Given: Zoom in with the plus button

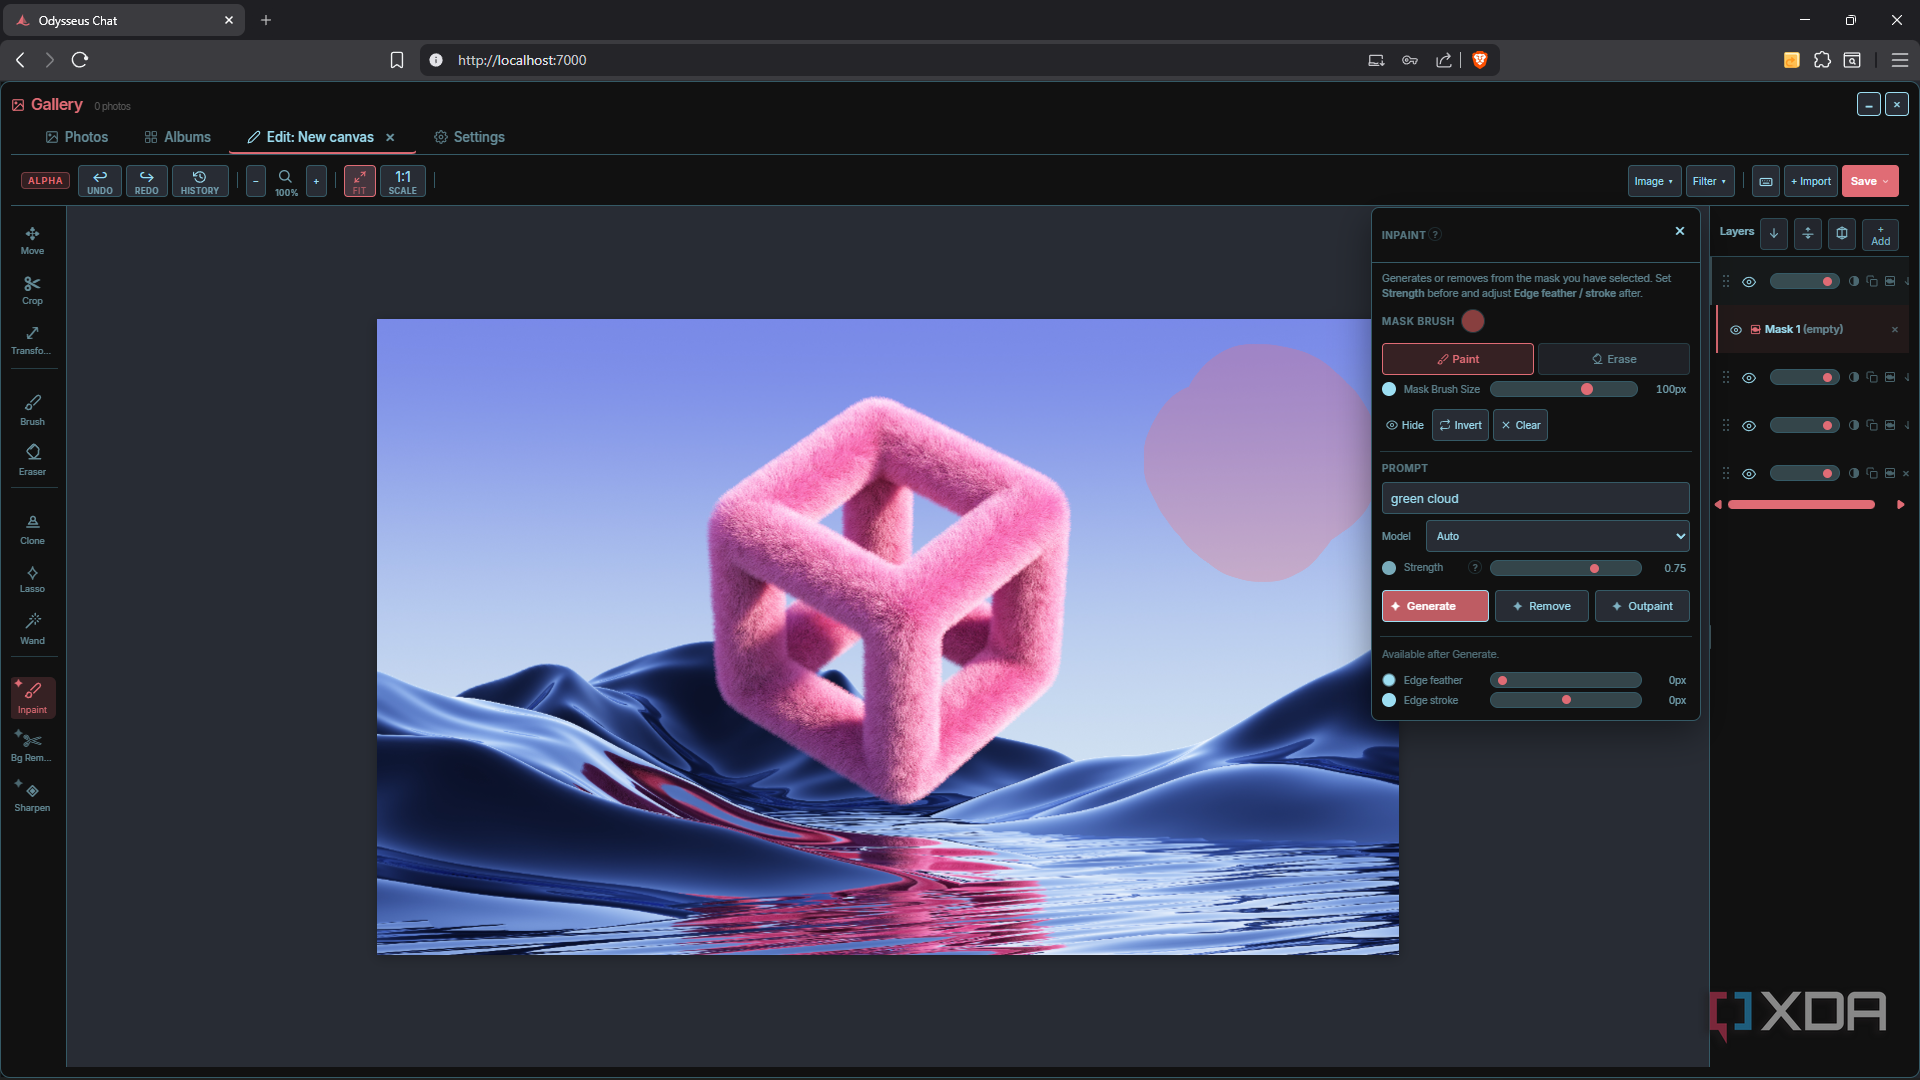Looking at the screenshot, I should (x=316, y=181).
